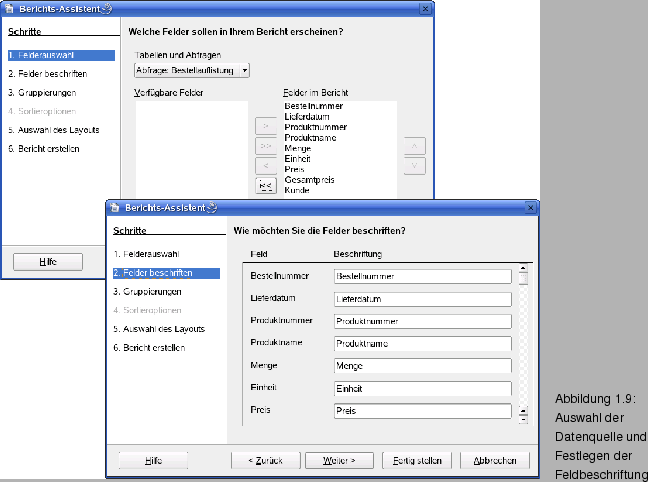648x482 pixels.
Task: Click the move-all-fields-back '<<' button
Action: pos(266,186)
